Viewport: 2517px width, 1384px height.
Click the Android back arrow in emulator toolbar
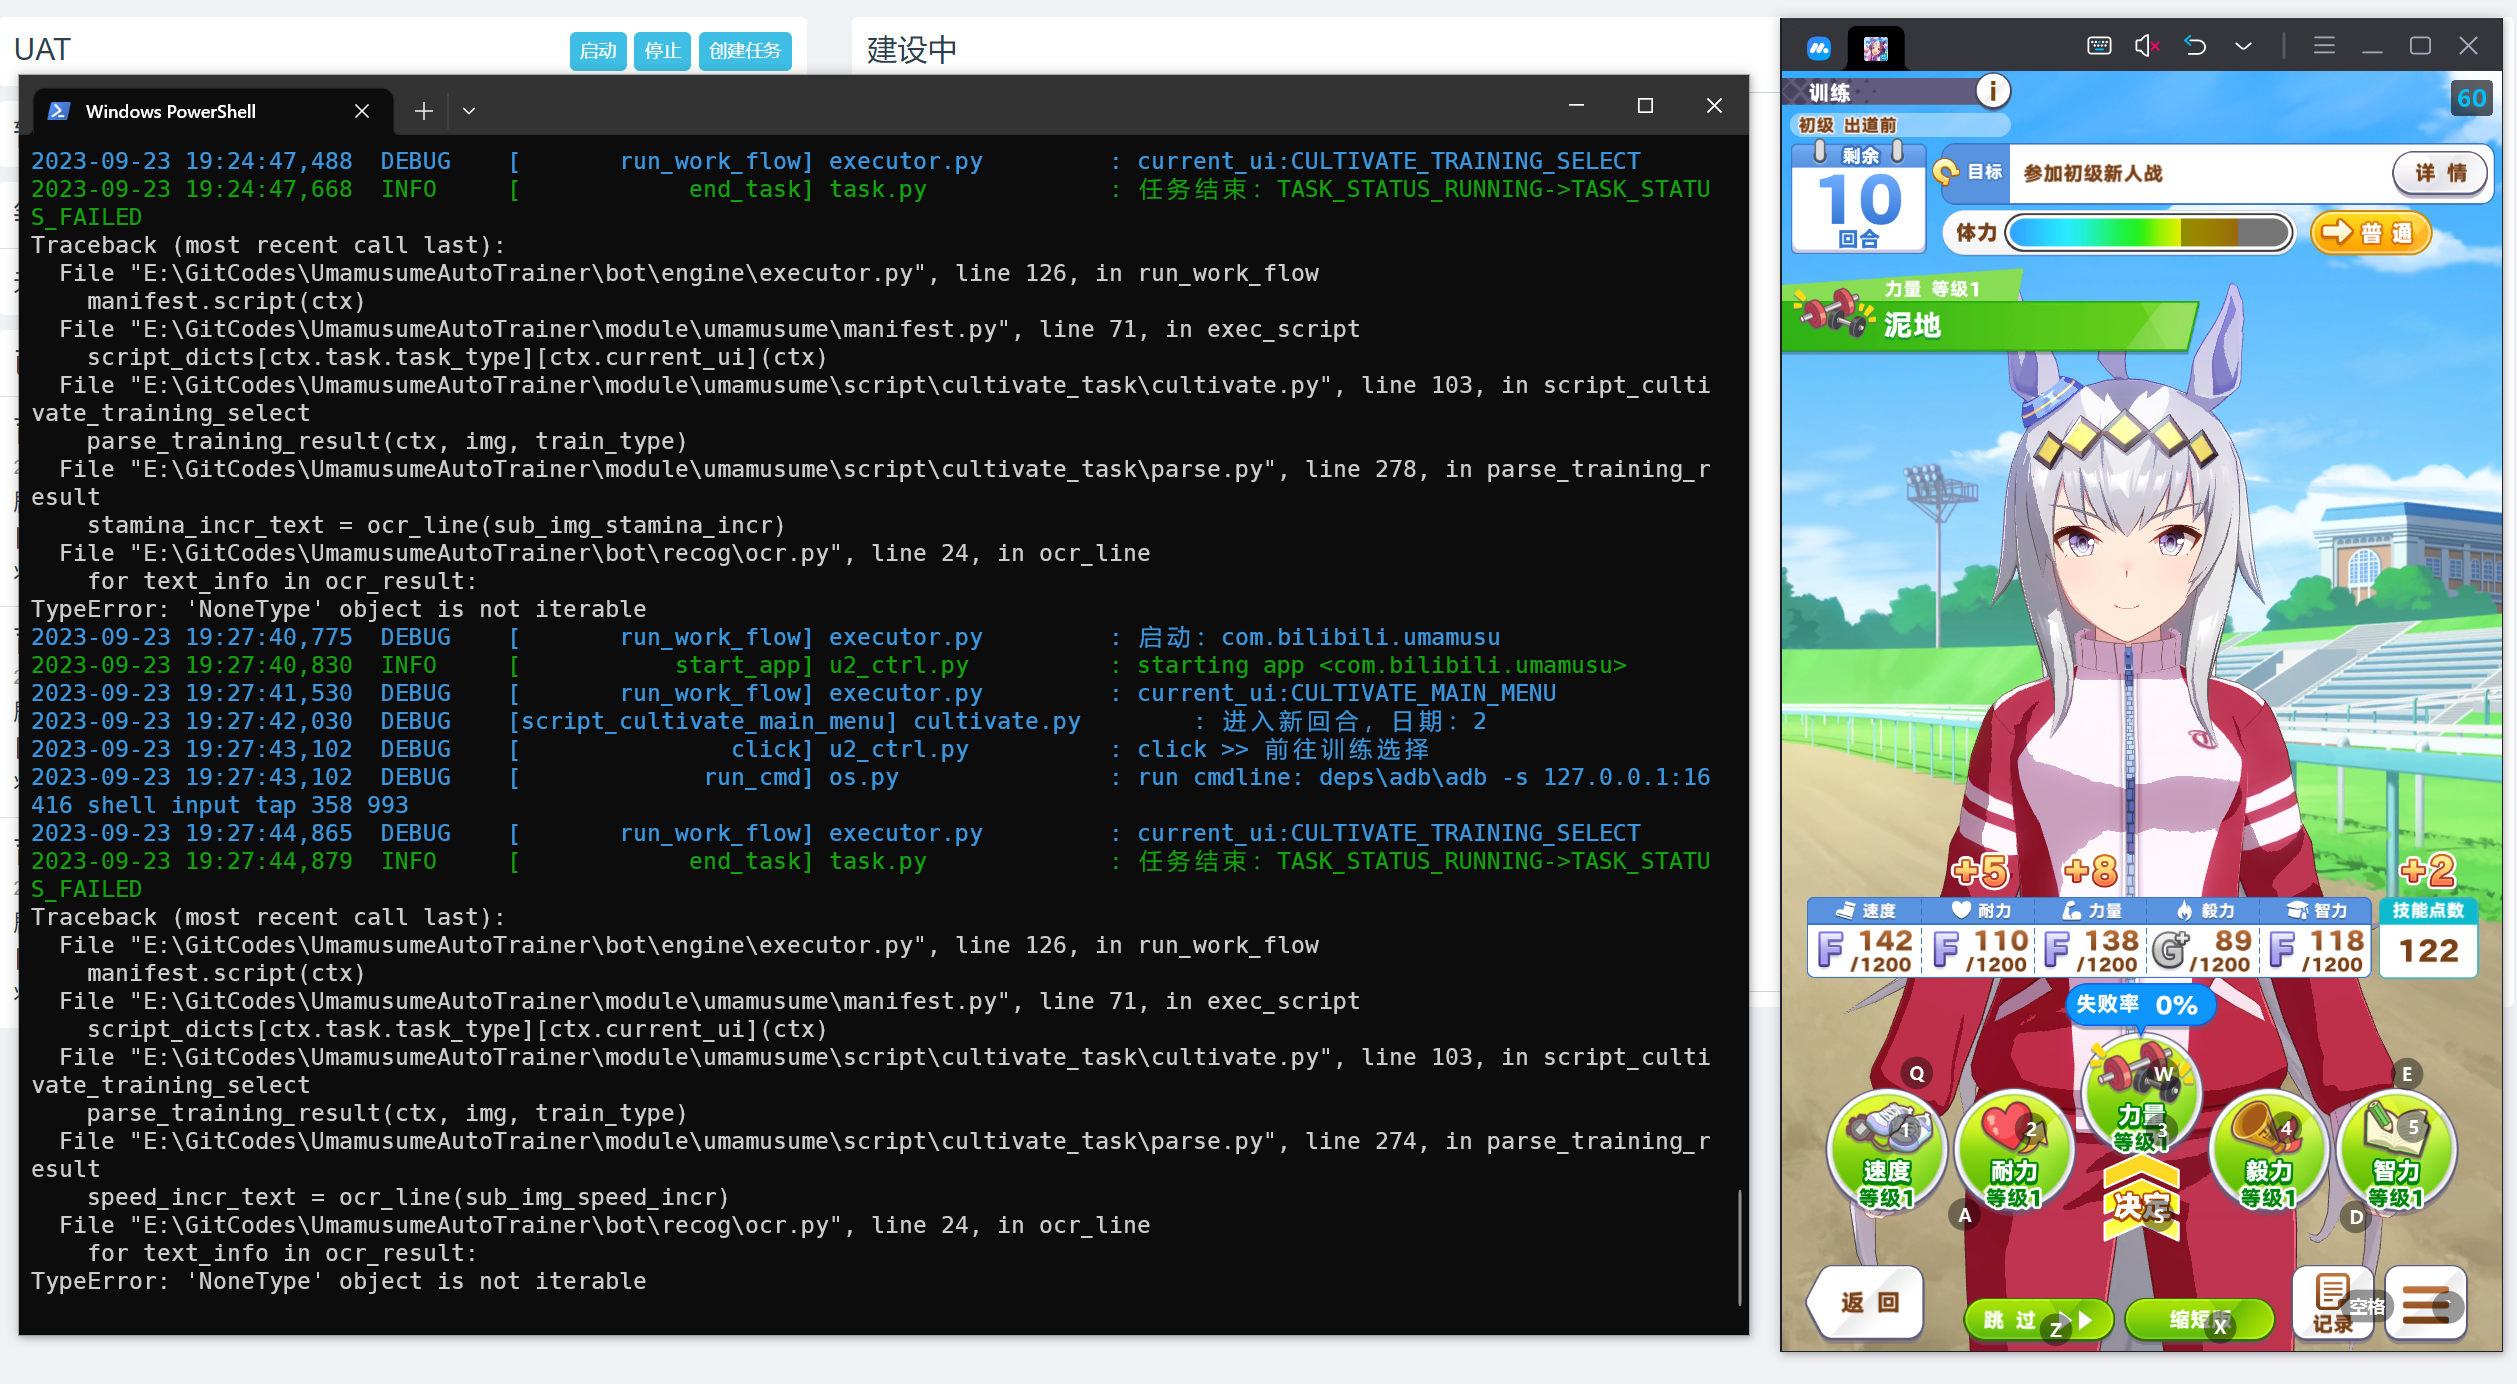[2196, 45]
